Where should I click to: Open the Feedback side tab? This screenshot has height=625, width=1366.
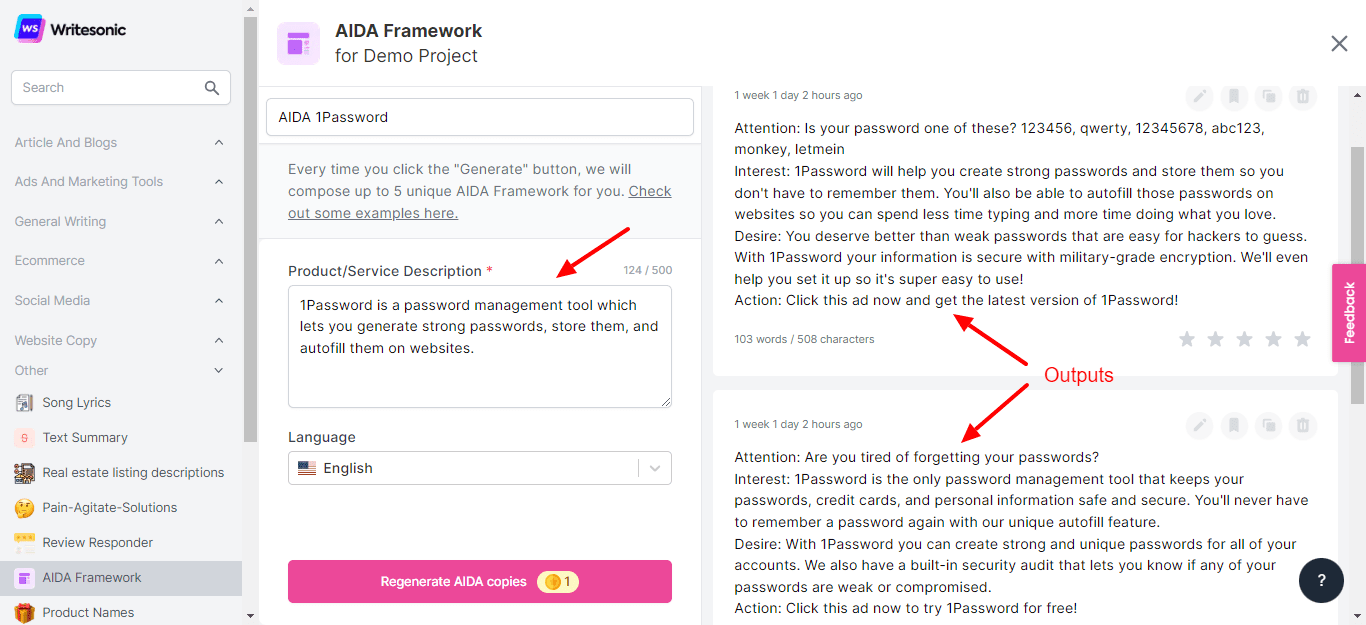coord(1349,312)
